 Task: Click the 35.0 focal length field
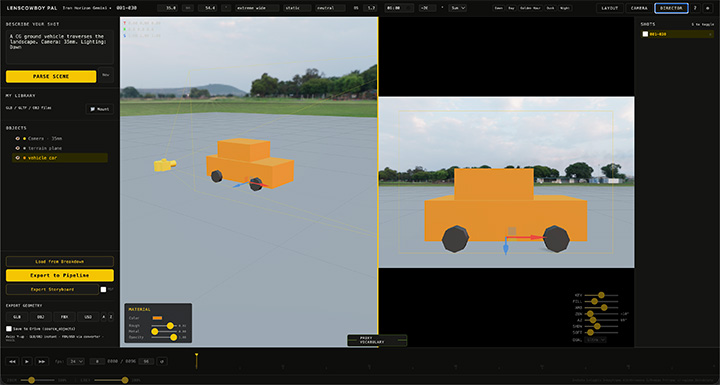pos(168,8)
